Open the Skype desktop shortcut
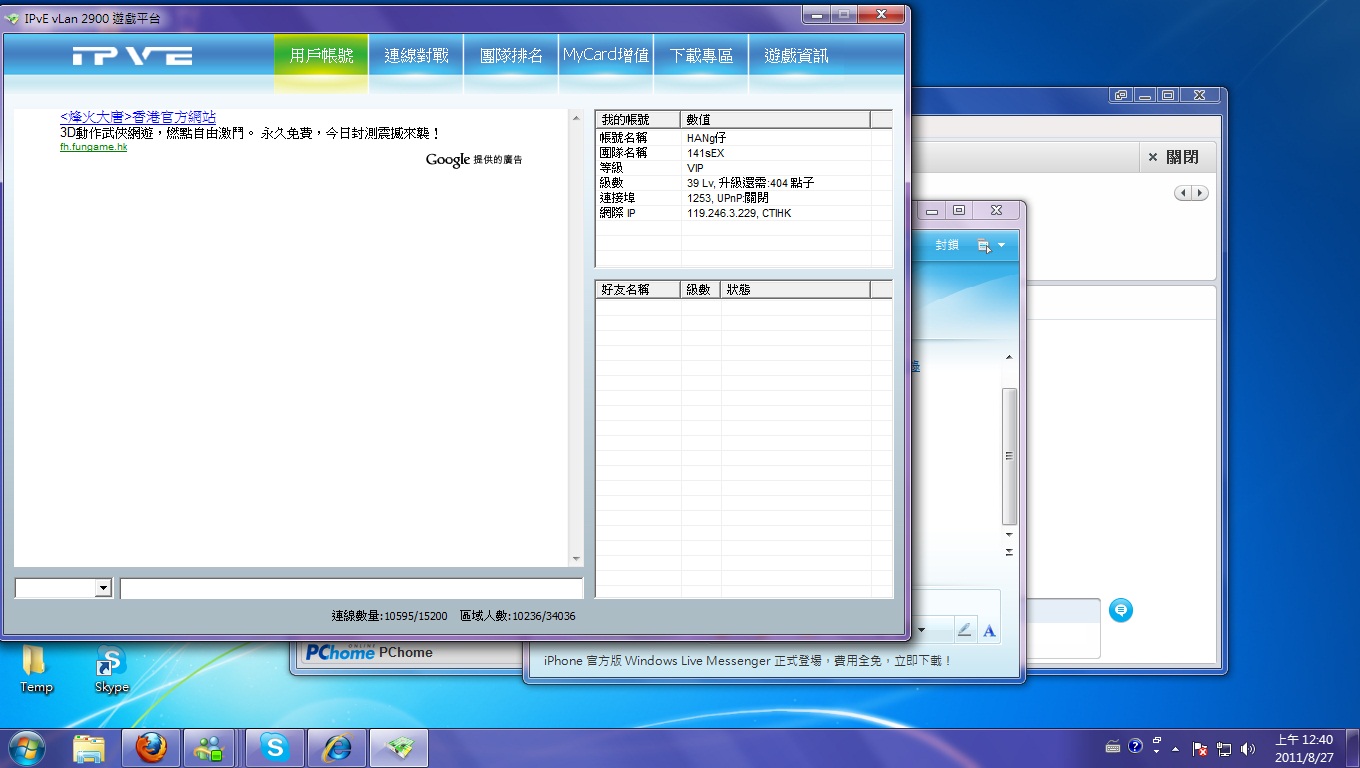 pos(111,668)
